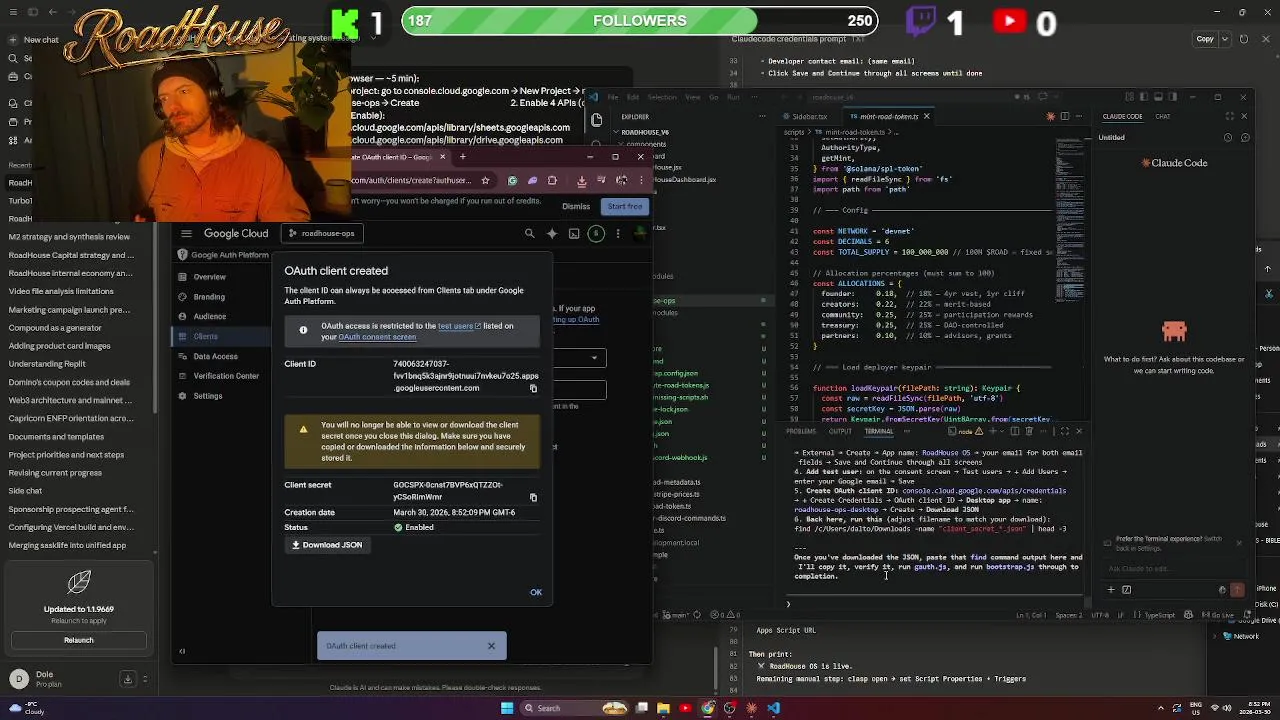Open VS Code Selection menu
The width and height of the screenshot is (1280, 720).
tap(662, 97)
